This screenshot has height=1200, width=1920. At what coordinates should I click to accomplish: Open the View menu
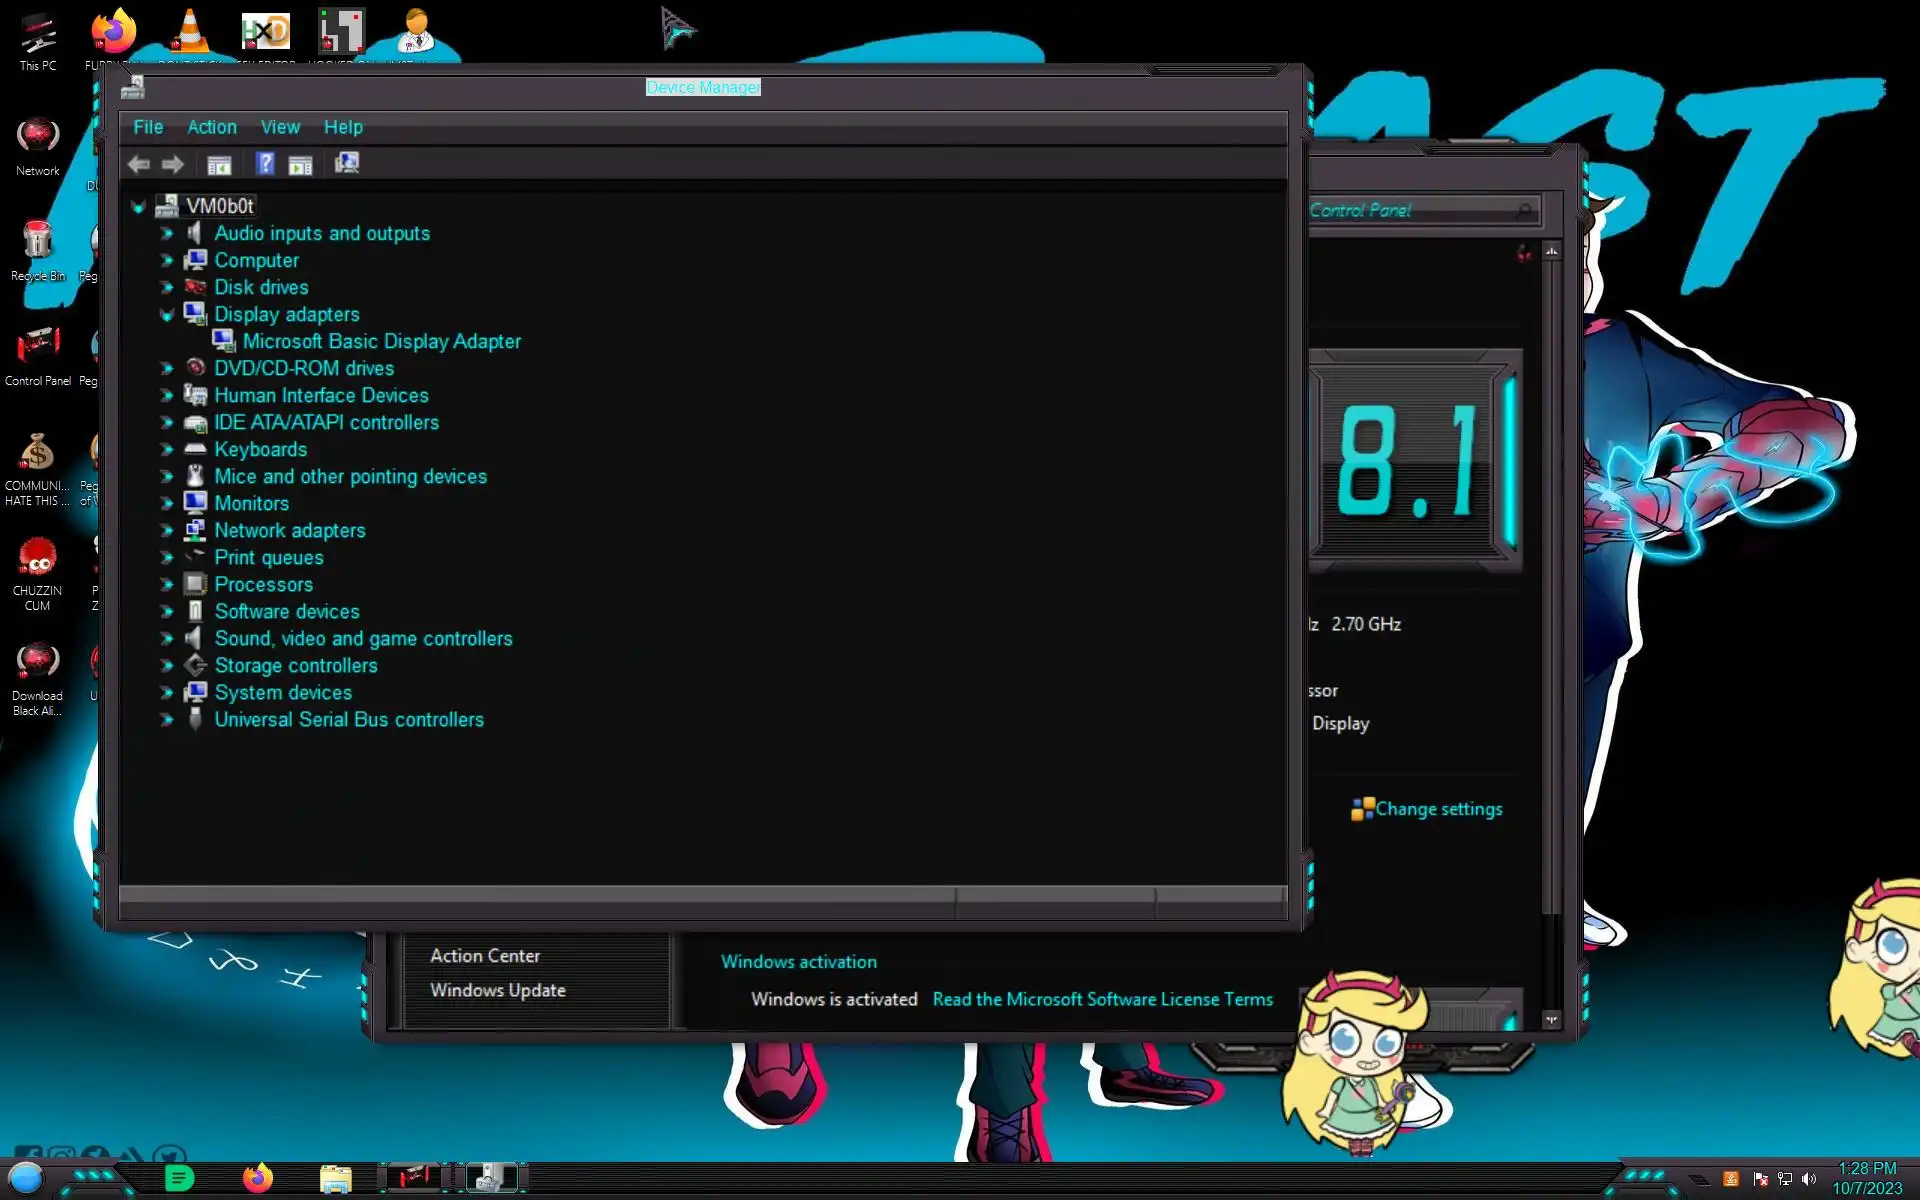click(x=280, y=127)
